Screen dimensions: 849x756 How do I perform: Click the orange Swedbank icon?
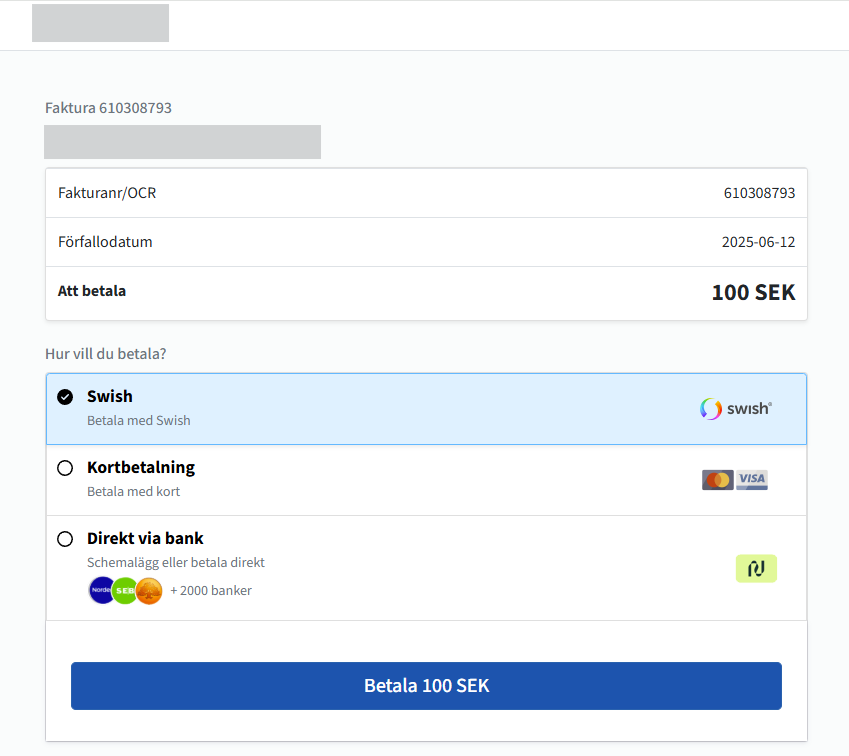(x=149, y=591)
